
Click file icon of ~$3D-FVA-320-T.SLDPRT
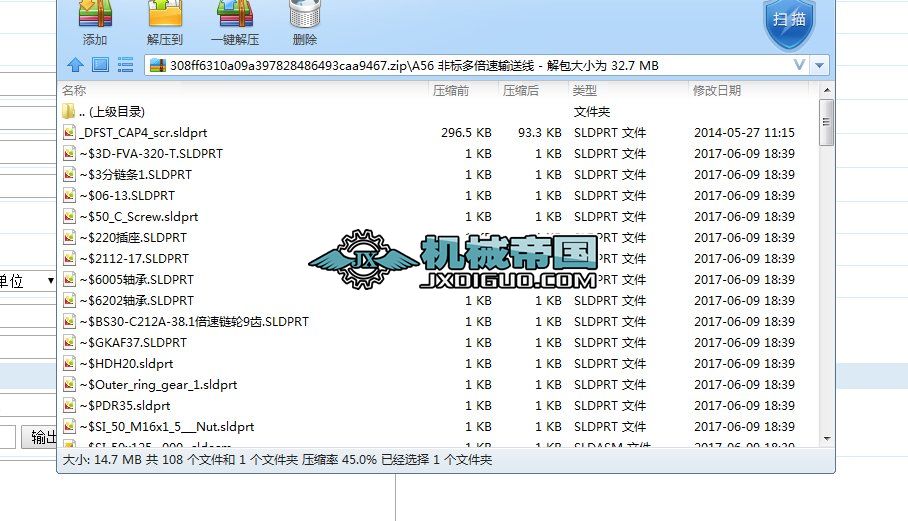pos(69,153)
